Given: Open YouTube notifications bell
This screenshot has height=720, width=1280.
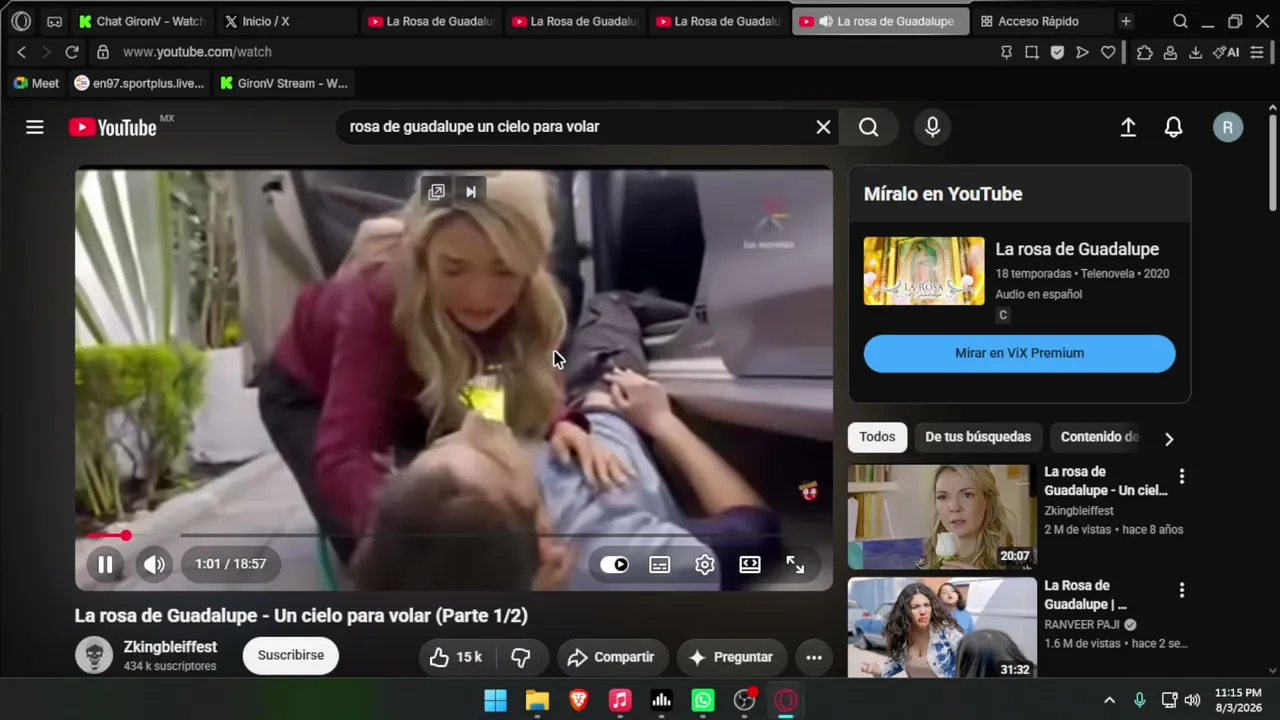Looking at the screenshot, I should point(1174,127).
